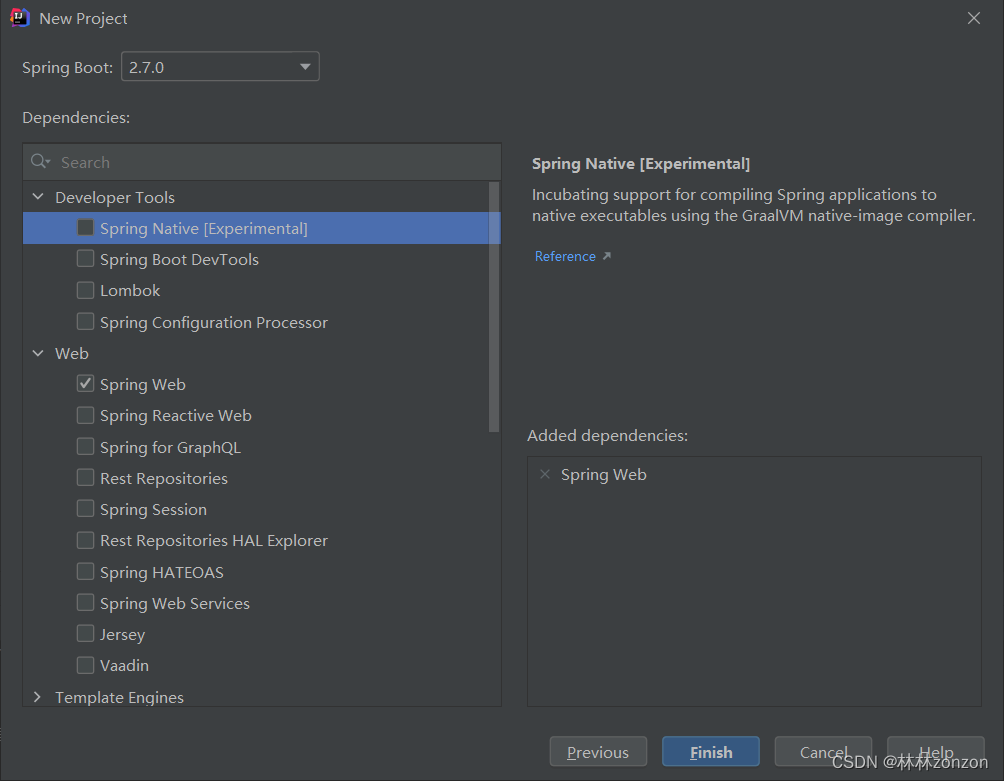The image size is (1004, 781).
Task: Open the Spring Boot version dropdown
Action: pyautogui.click(x=220, y=67)
